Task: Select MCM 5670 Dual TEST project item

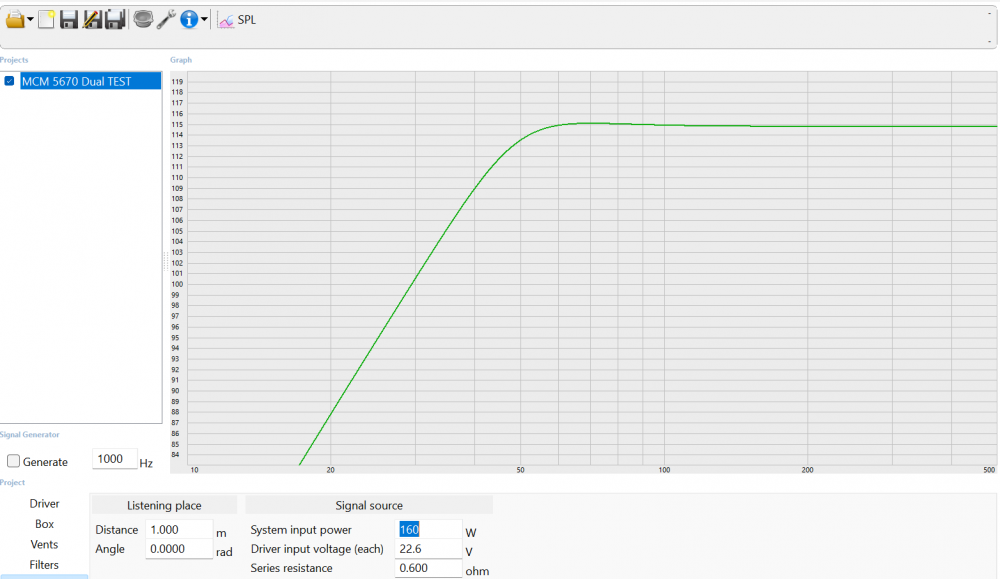Action: [76, 81]
